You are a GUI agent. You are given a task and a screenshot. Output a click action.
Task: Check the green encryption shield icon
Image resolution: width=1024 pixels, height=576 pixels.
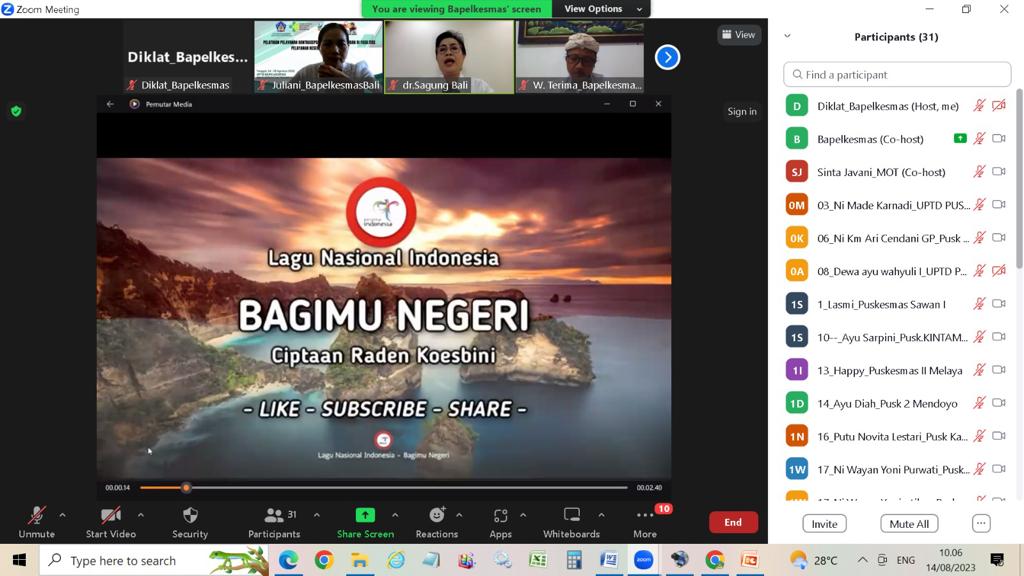click(x=16, y=111)
